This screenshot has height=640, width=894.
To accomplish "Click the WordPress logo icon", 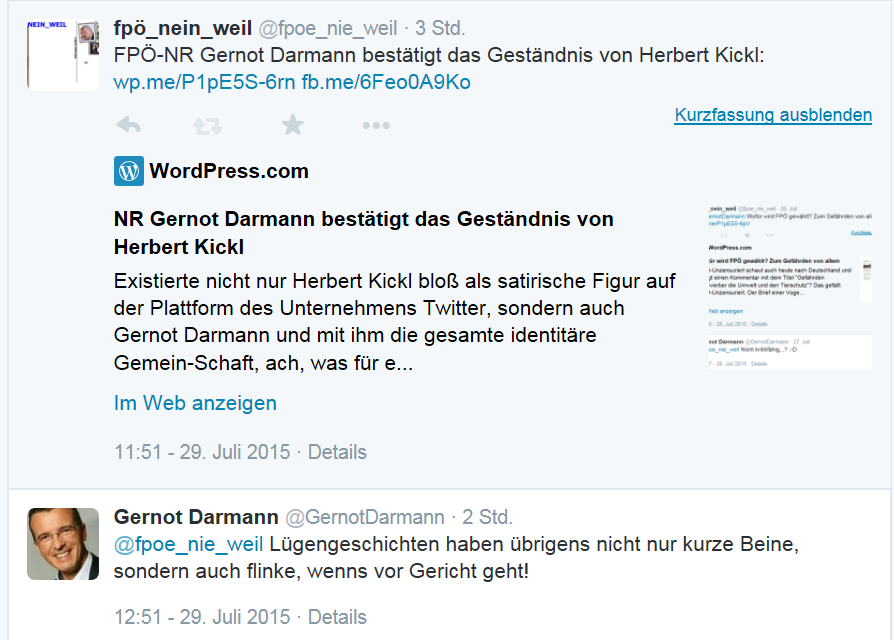I will point(129,171).
